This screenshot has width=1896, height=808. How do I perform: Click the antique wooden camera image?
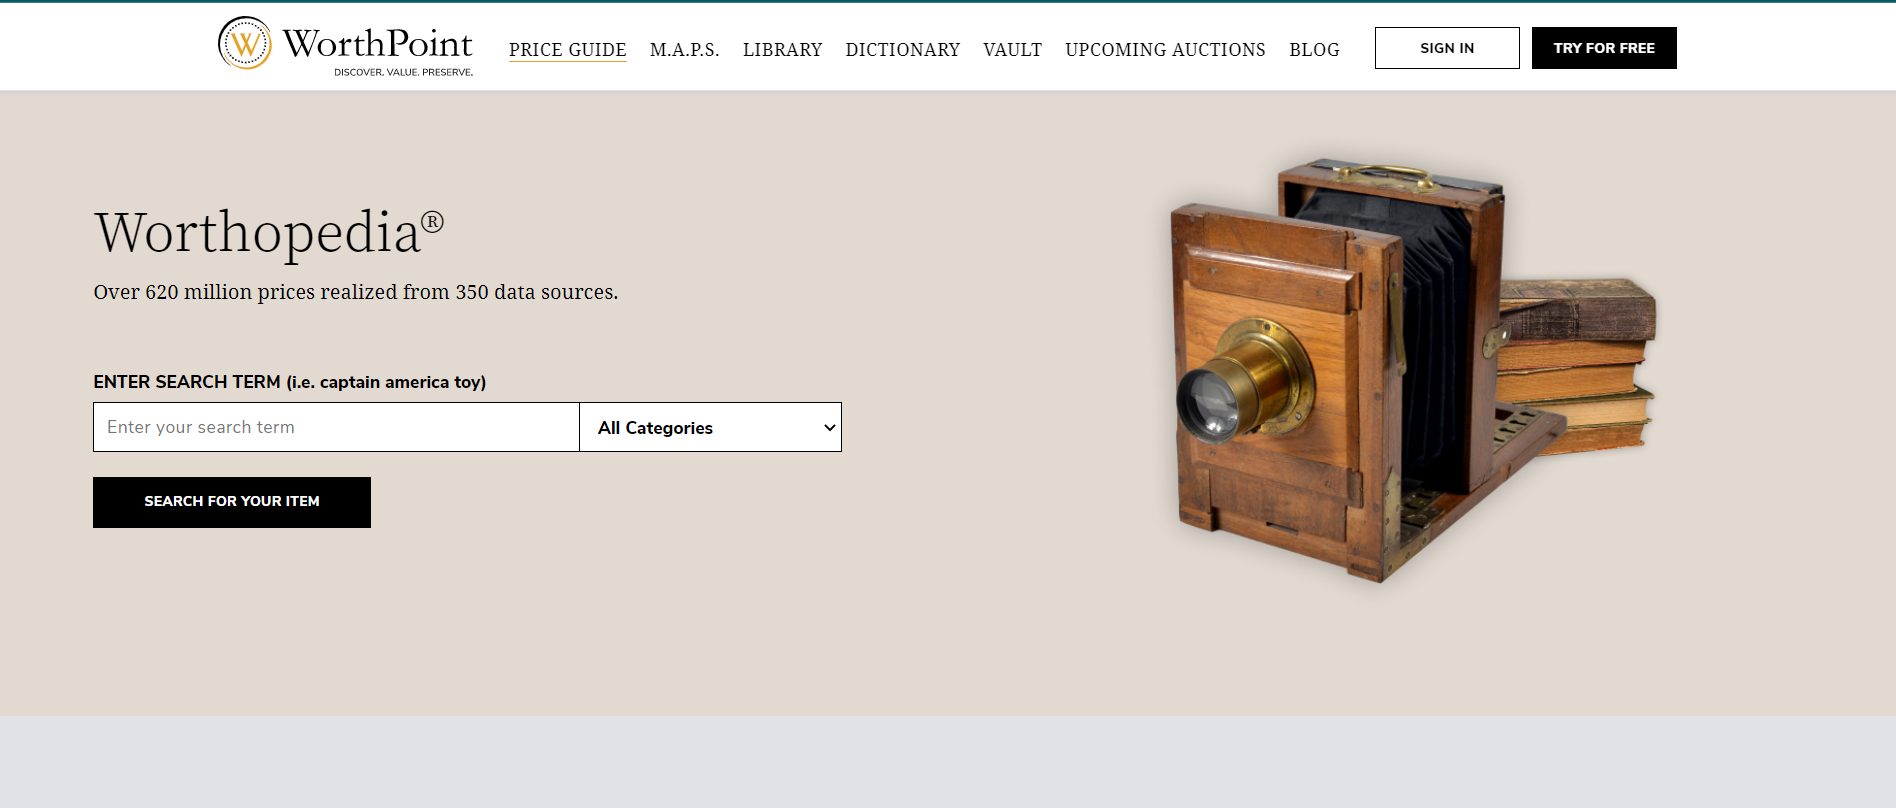click(x=1411, y=369)
